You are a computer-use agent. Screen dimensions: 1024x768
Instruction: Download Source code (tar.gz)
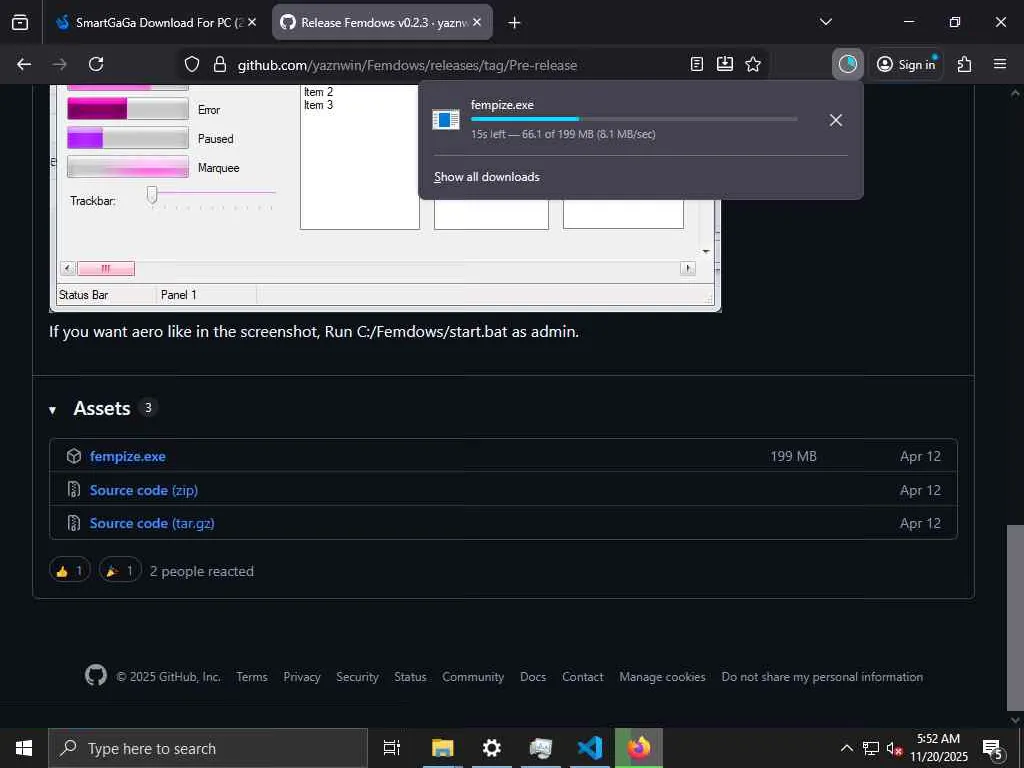[152, 523]
